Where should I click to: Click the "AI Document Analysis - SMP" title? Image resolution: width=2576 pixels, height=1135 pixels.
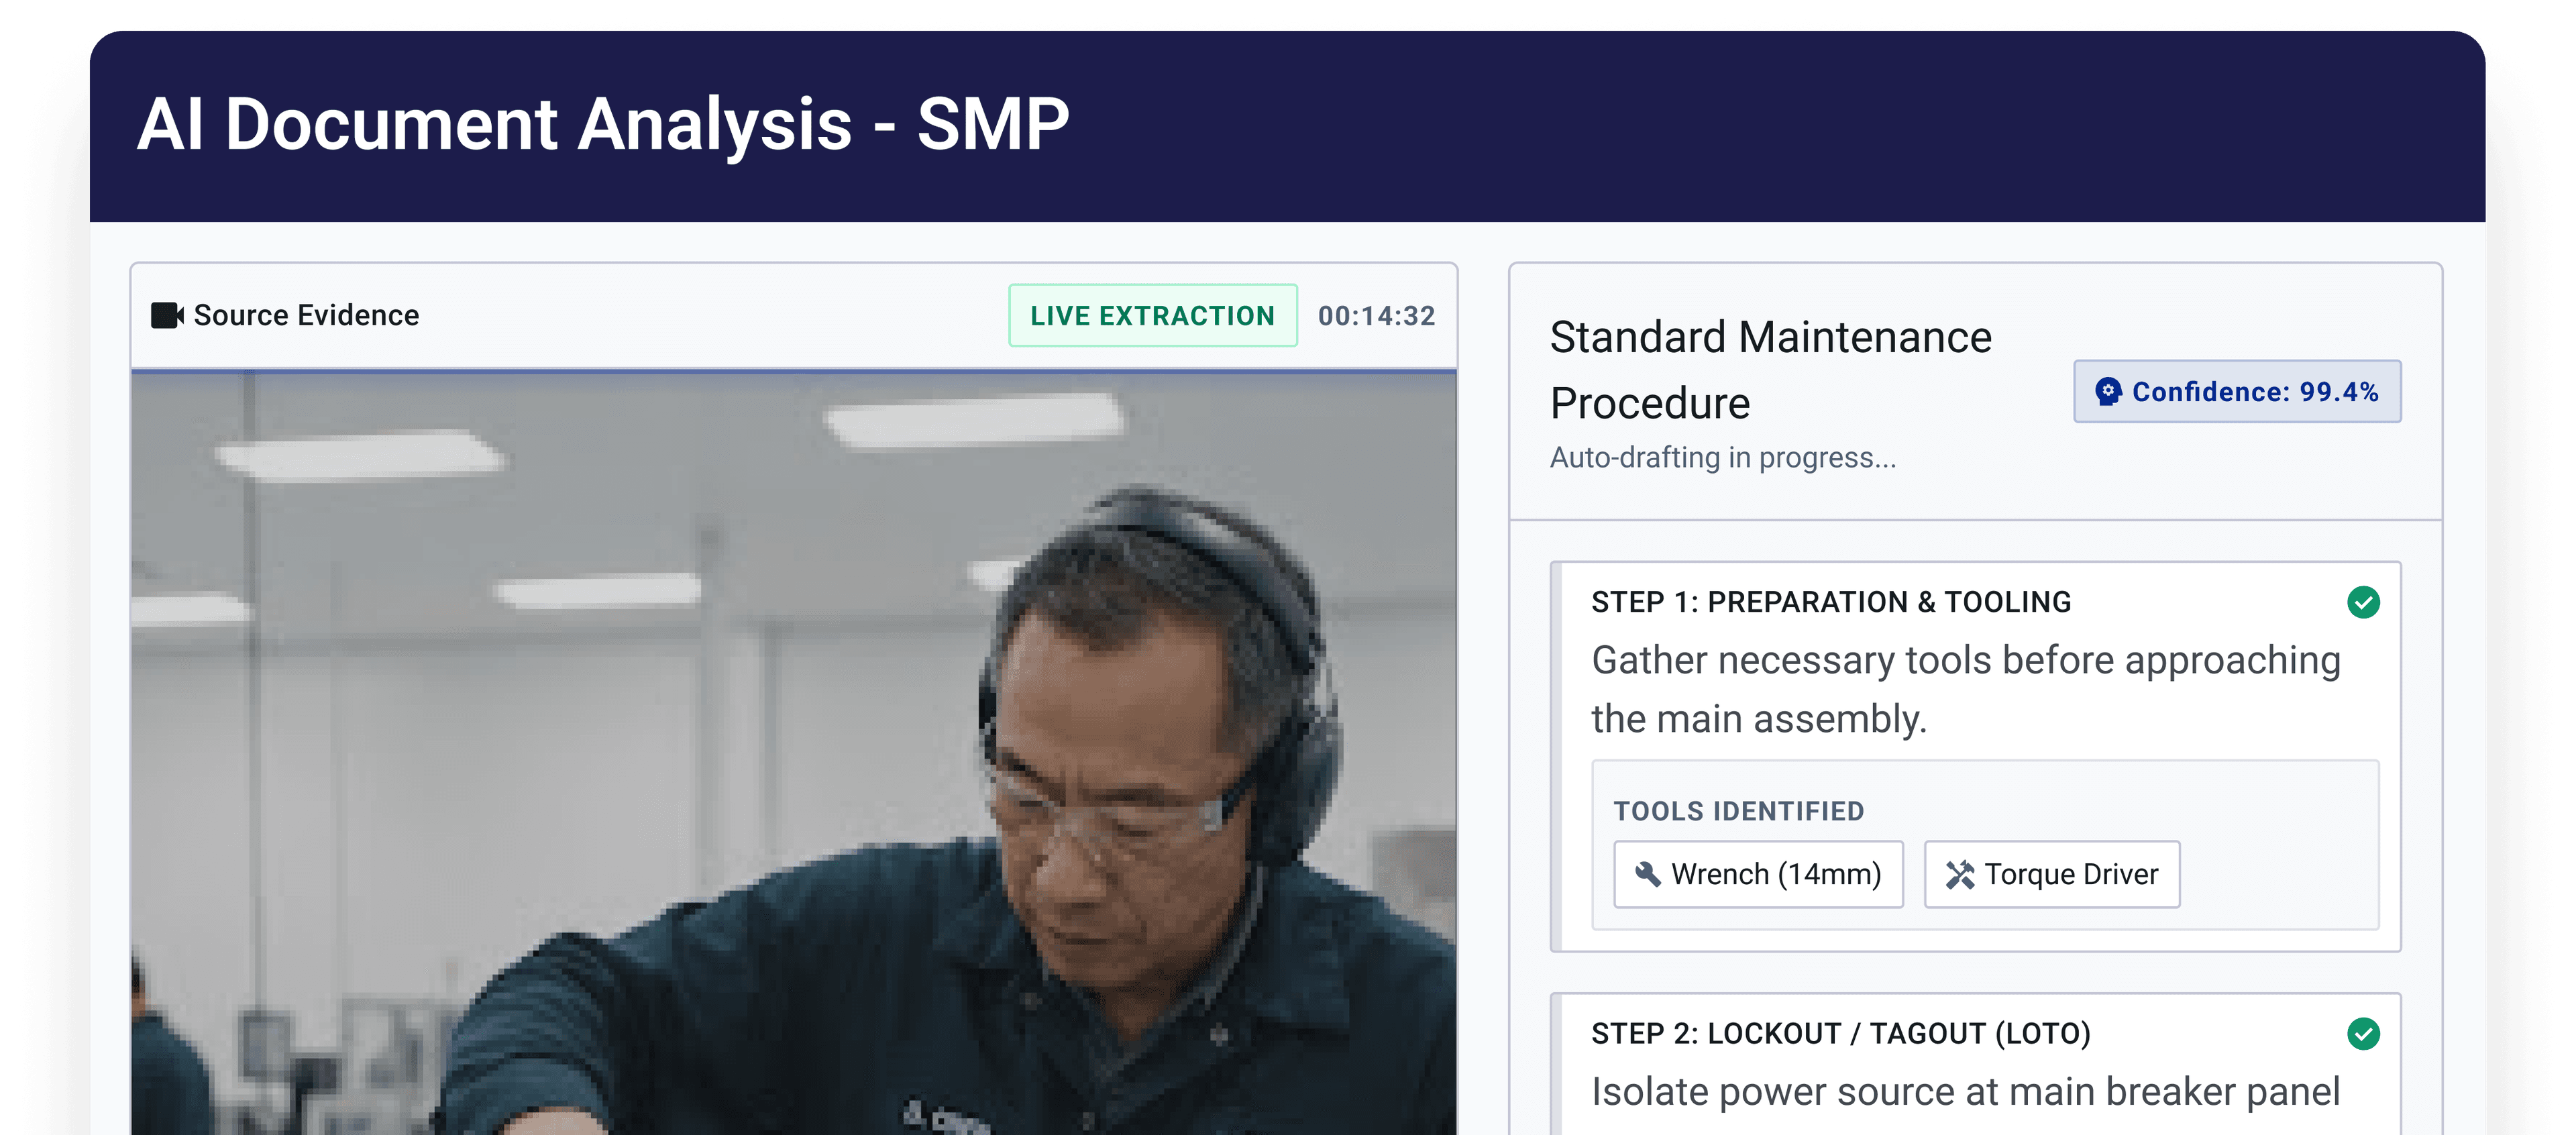coord(603,124)
